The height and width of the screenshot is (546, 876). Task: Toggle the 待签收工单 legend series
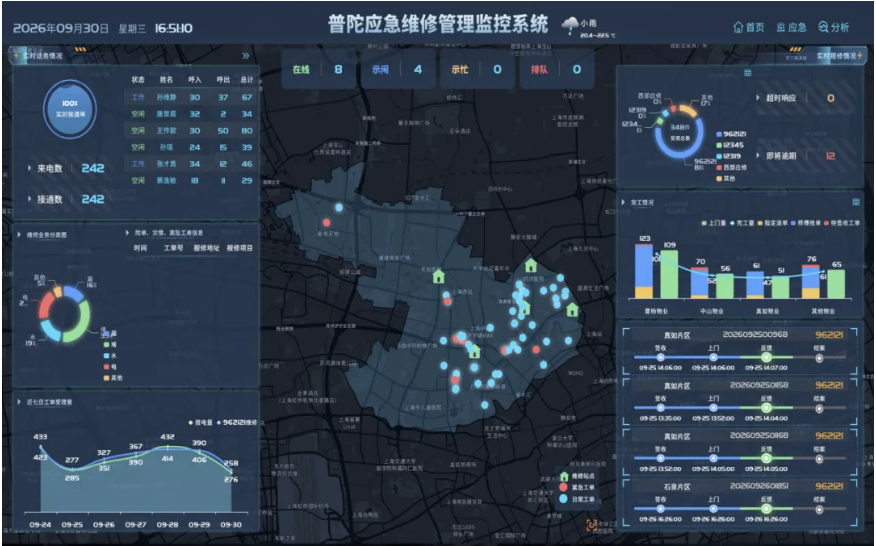(x=841, y=223)
